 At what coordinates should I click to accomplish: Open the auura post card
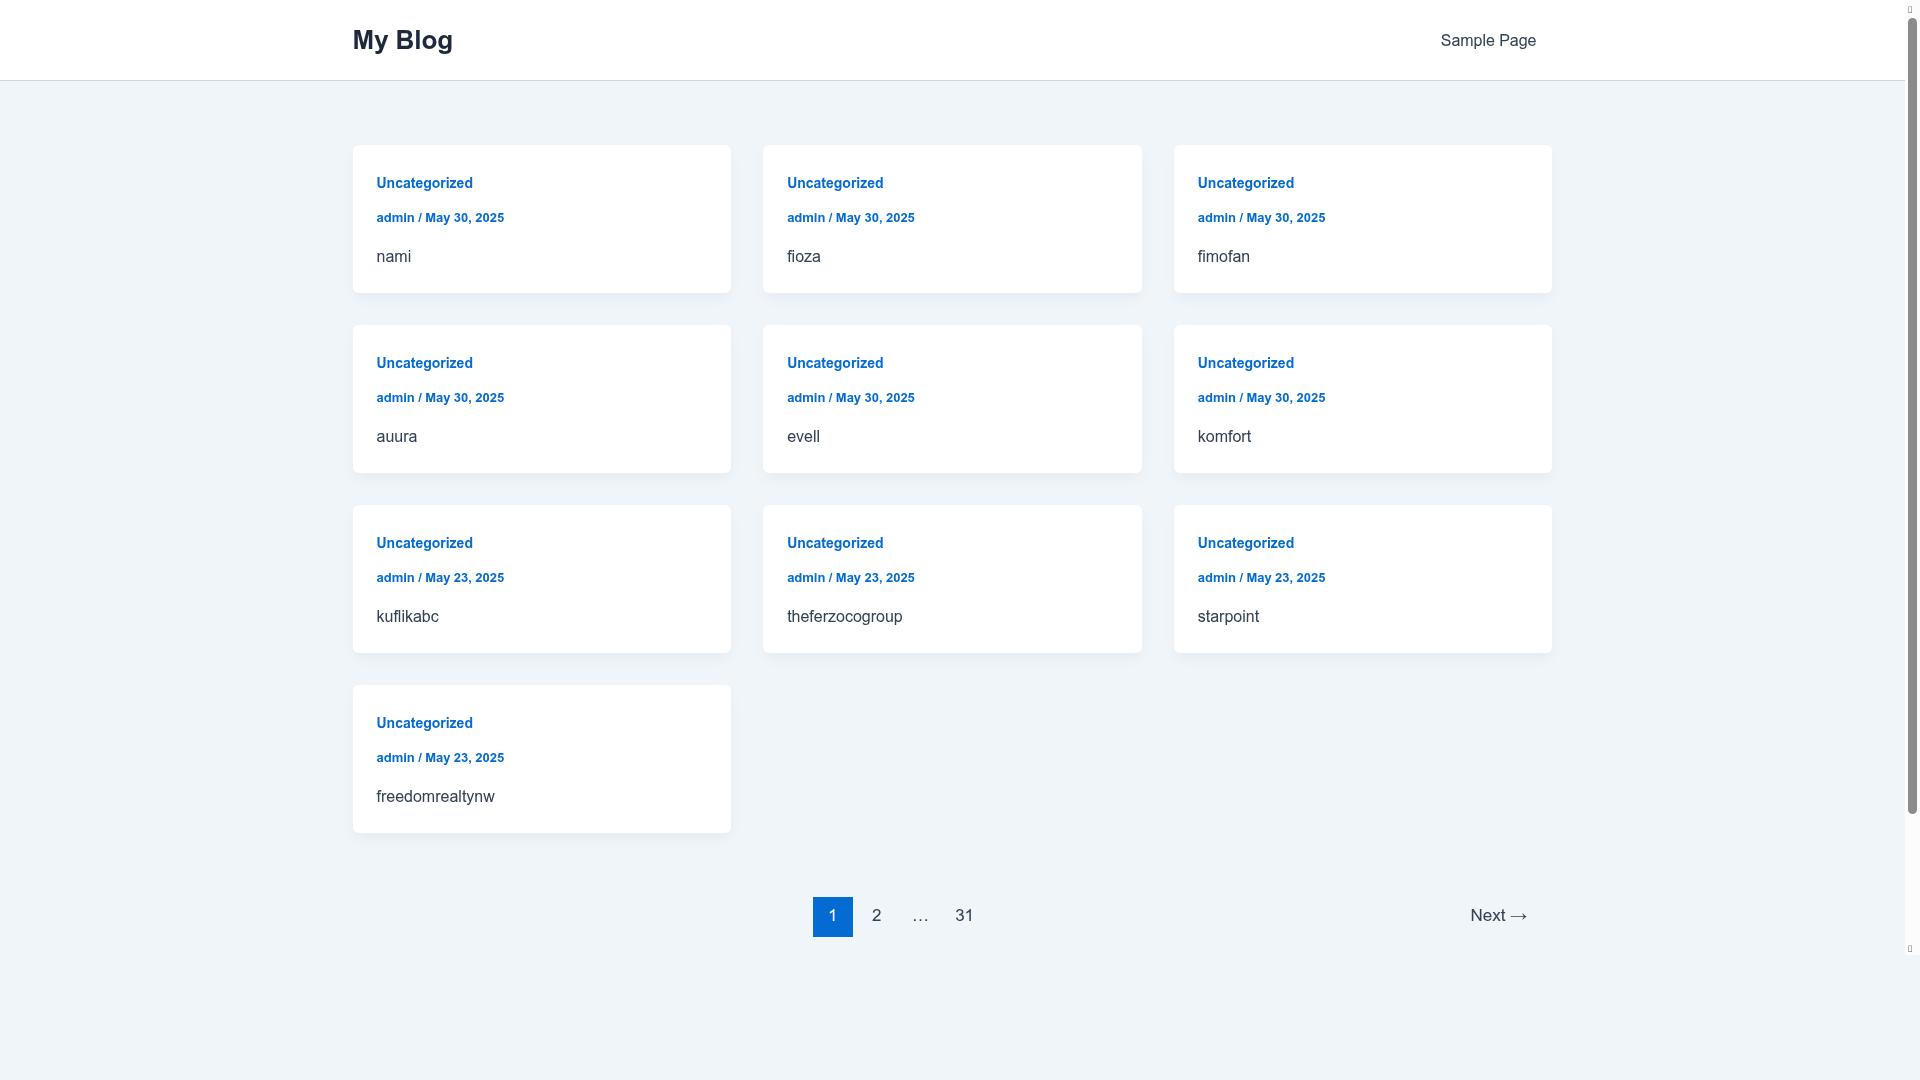[397, 437]
